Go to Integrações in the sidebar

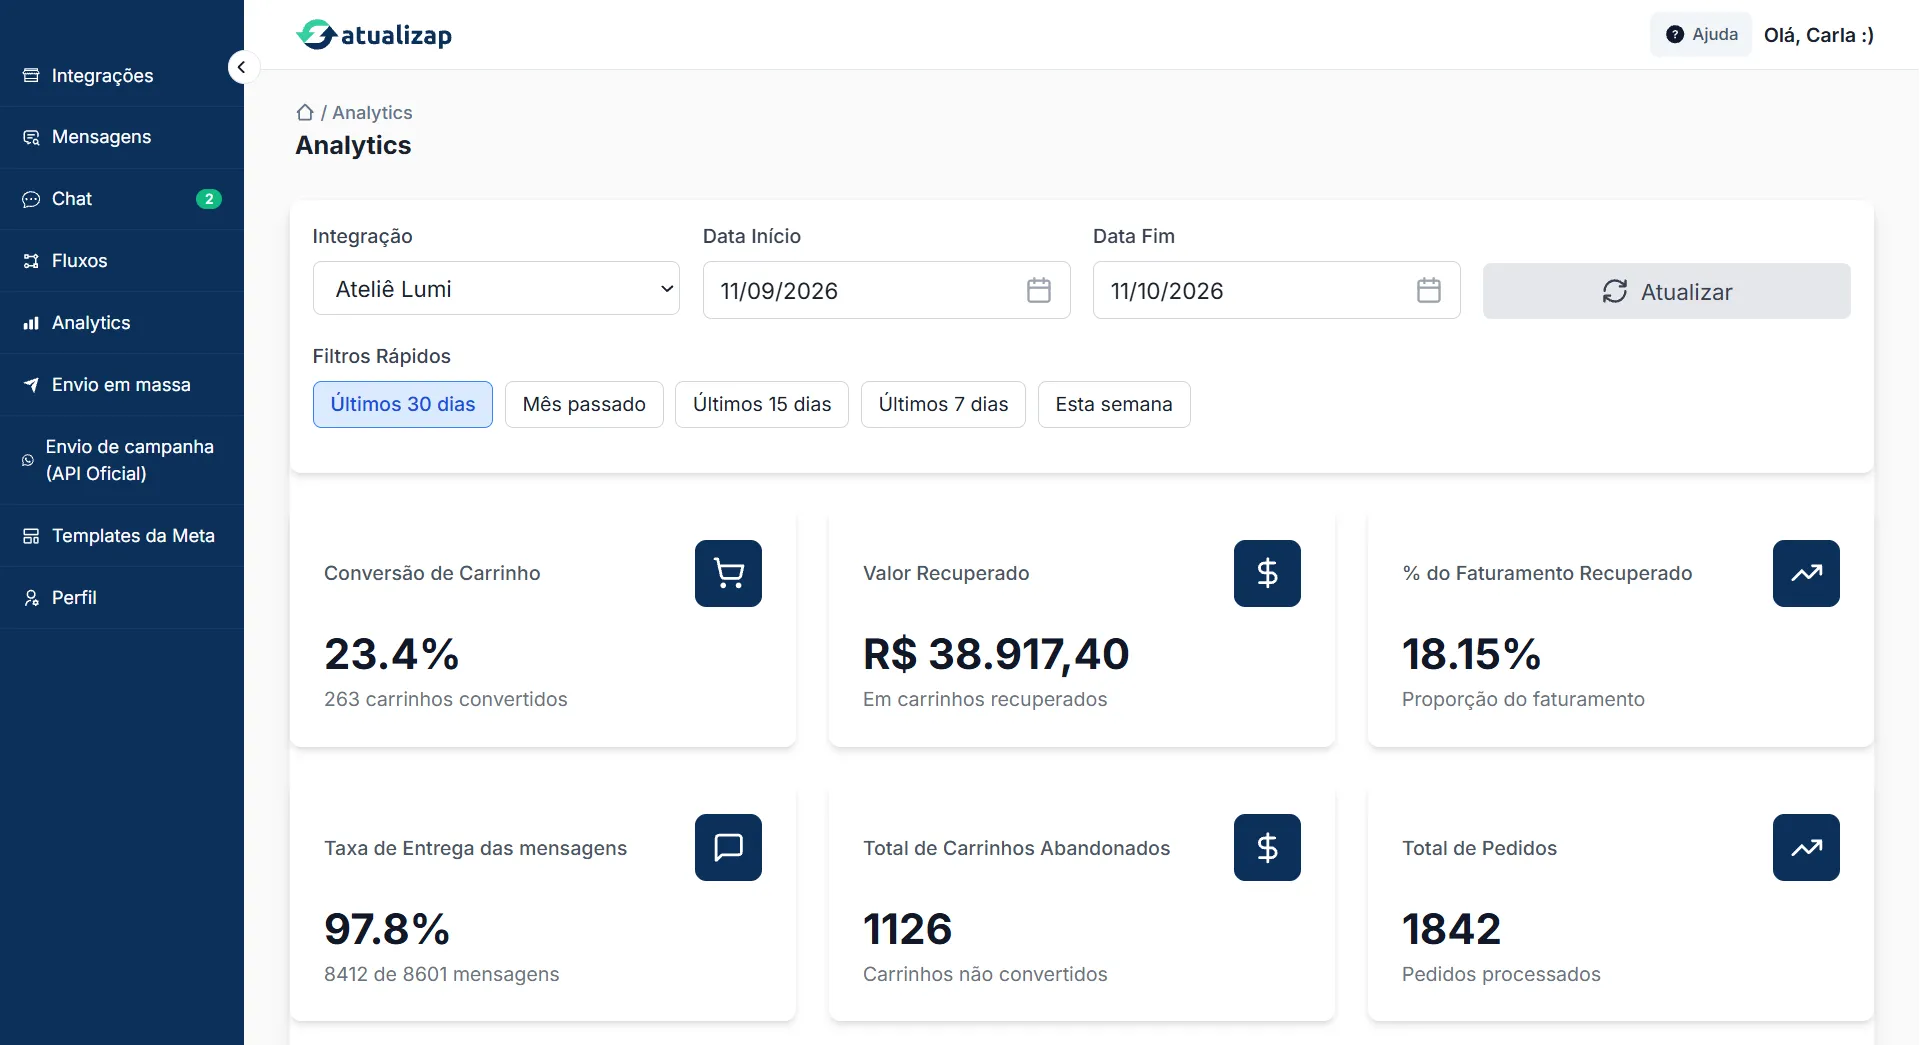click(x=122, y=76)
